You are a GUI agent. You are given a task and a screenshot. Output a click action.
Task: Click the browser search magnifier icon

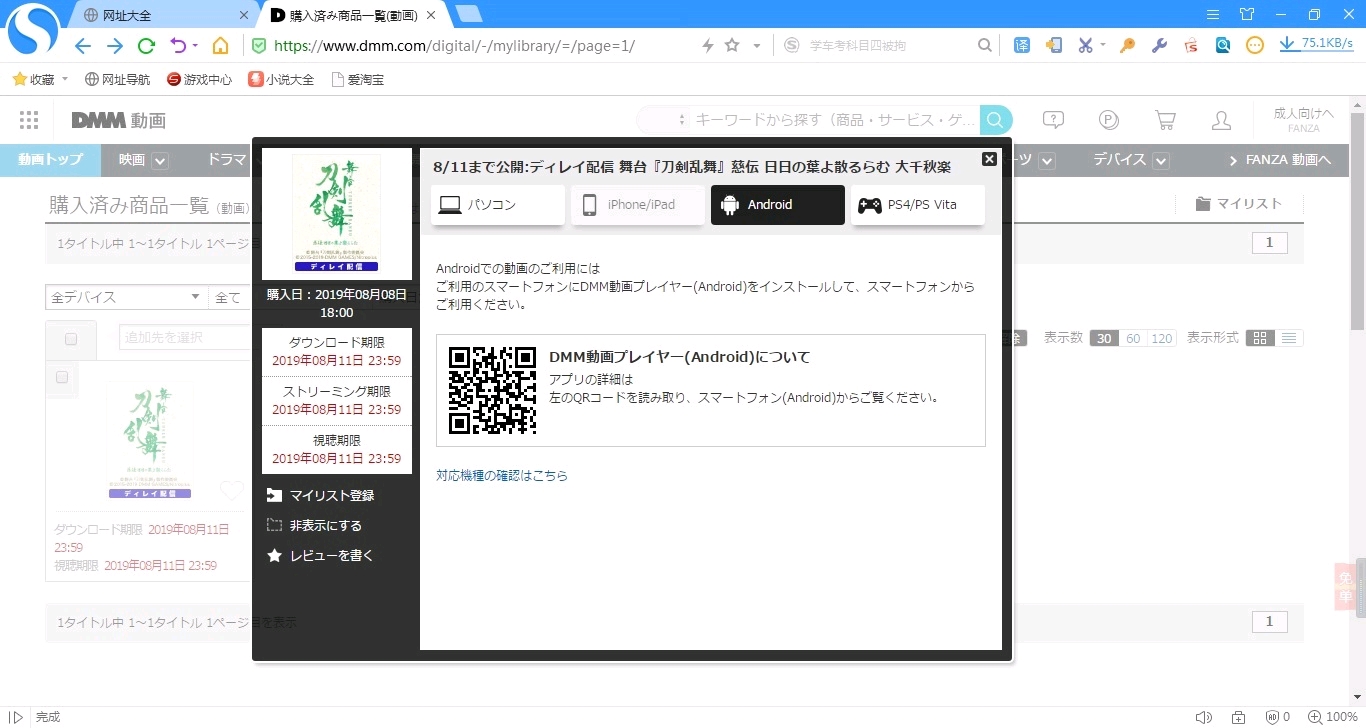coord(985,46)
